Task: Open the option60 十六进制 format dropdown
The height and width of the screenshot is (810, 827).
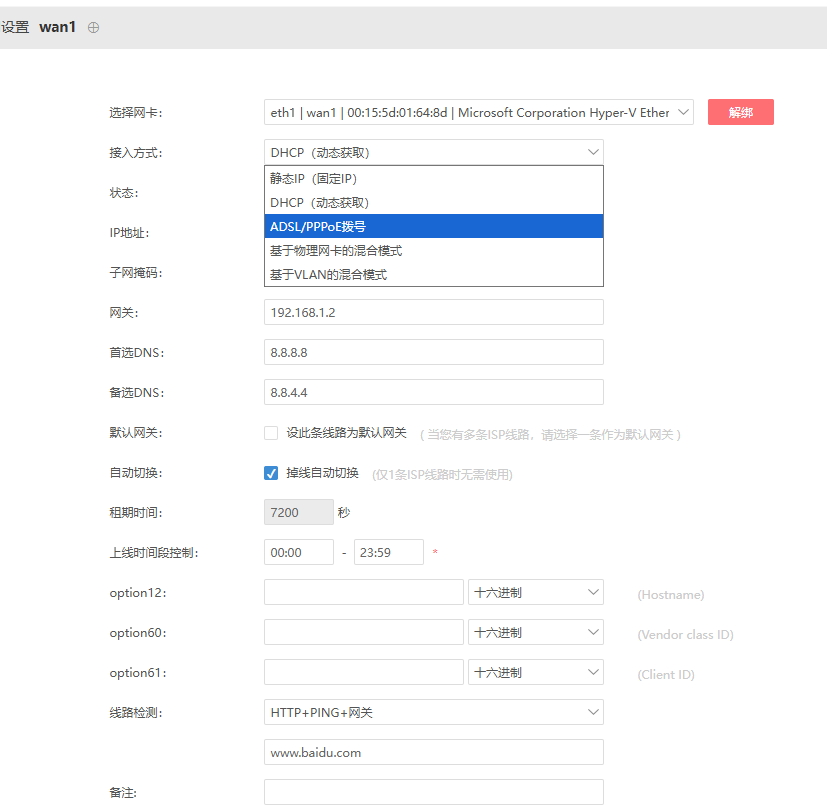Action: click(536, 632)
